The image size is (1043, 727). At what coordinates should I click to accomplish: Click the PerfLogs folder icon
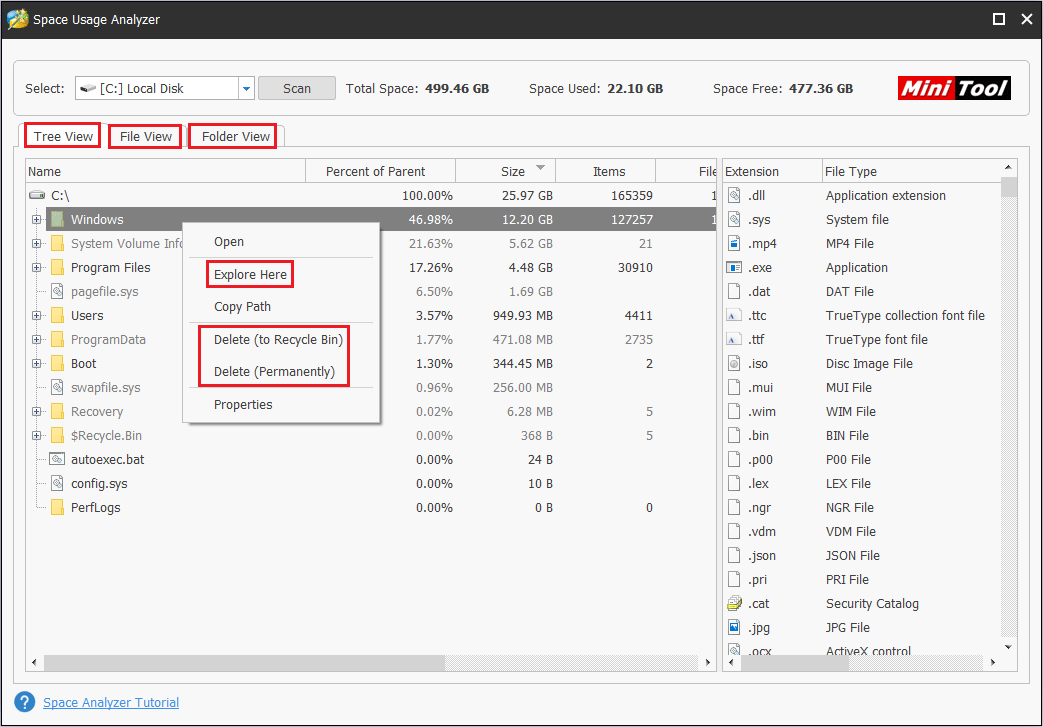(58, 508)
